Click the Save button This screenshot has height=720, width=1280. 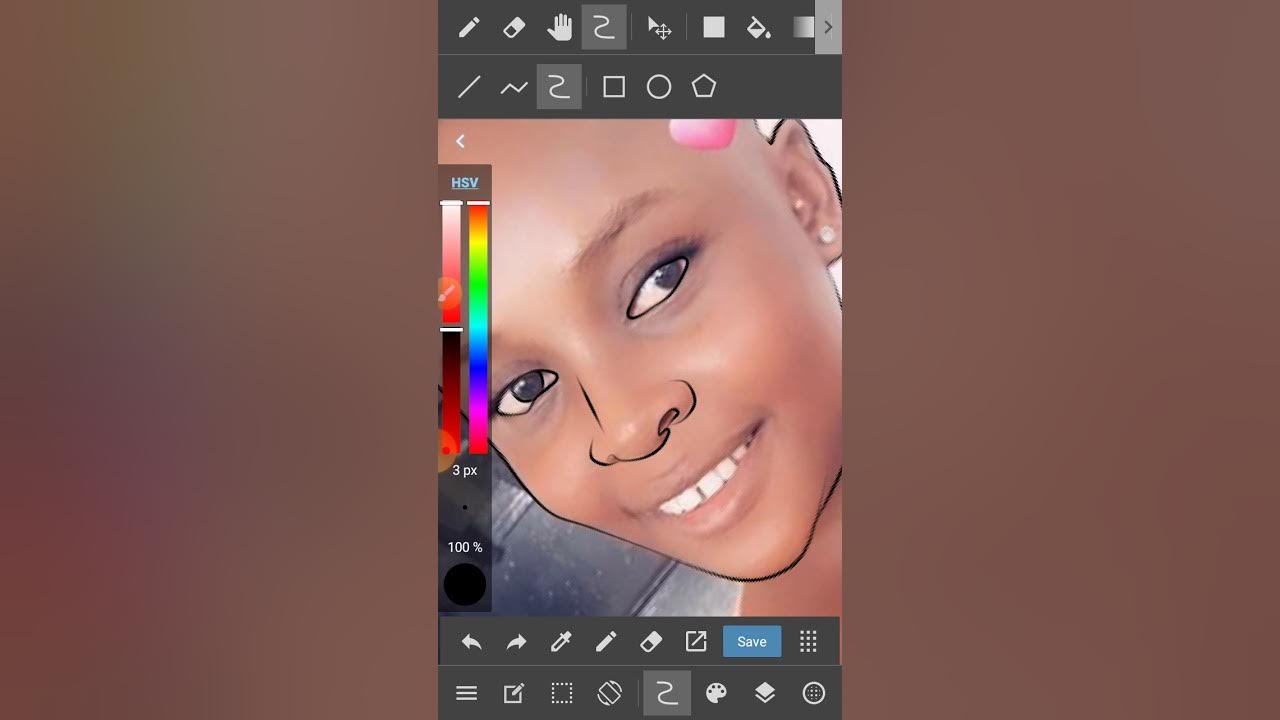coord(752,642)
